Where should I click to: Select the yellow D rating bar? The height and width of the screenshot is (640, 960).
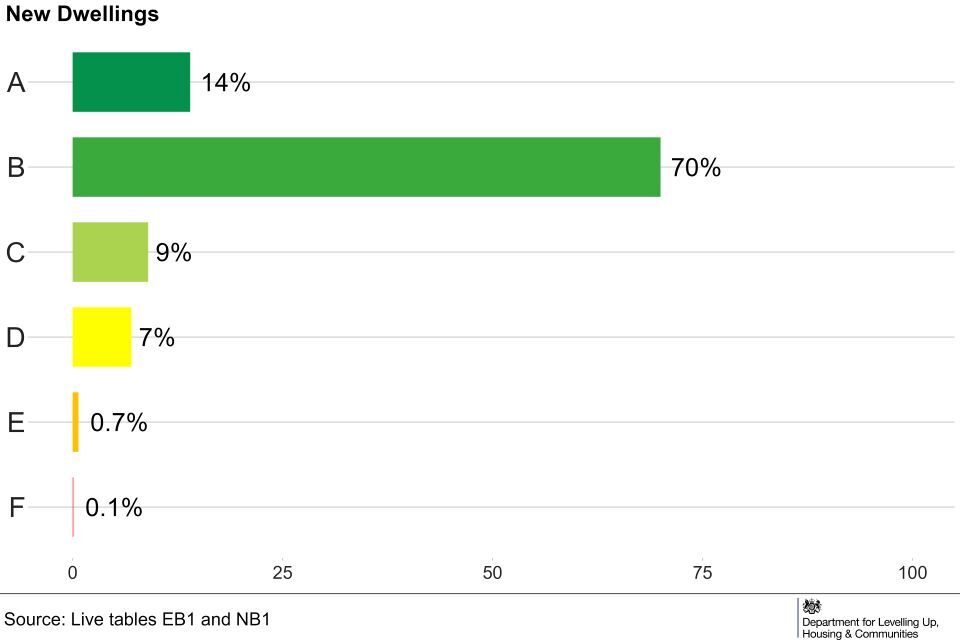[101, 337]
